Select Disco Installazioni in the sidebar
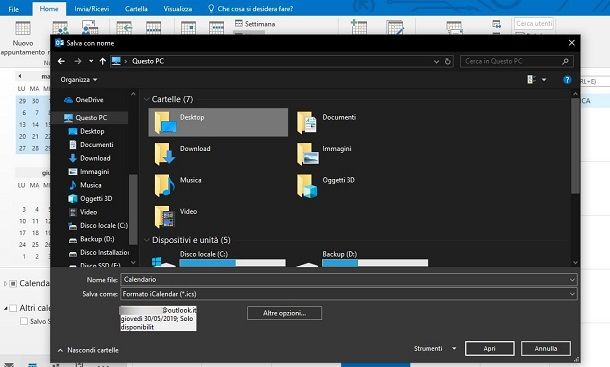 click(x=99, y=253)
